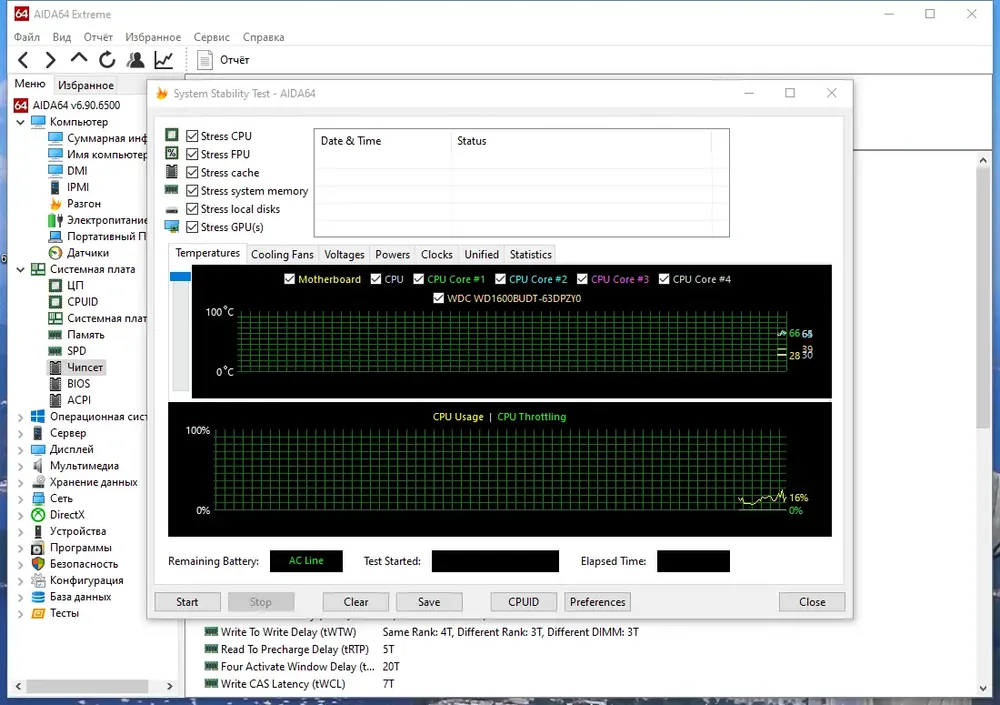Open DirectX item in sidebar tree
1000x705 pixels.
coord(67,515)
